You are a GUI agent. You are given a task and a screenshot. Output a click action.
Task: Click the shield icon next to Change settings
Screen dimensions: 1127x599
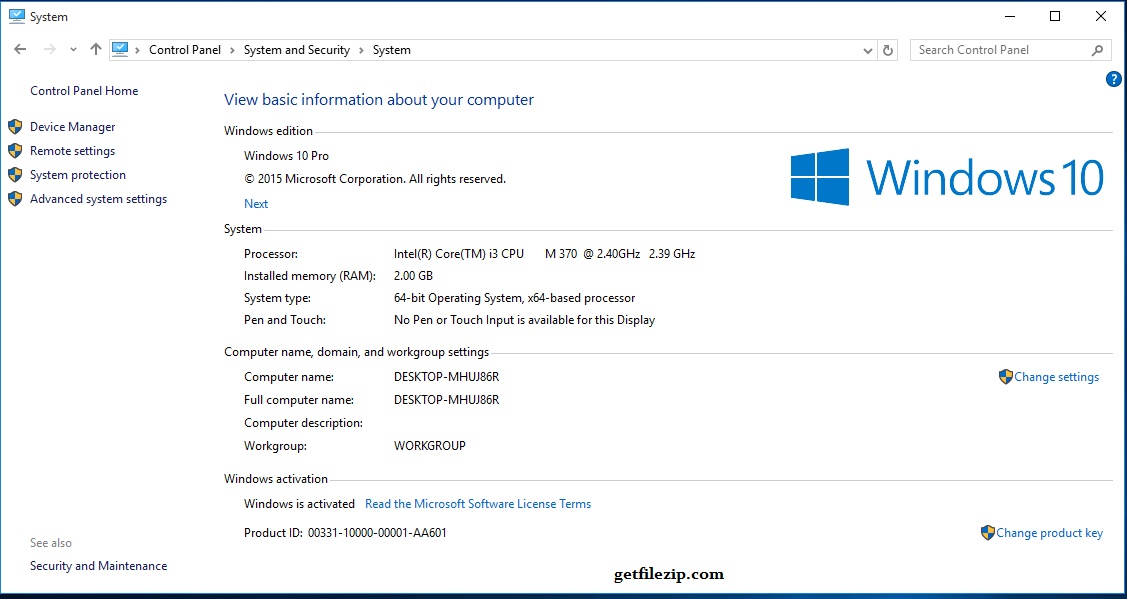click(1006, 377)
